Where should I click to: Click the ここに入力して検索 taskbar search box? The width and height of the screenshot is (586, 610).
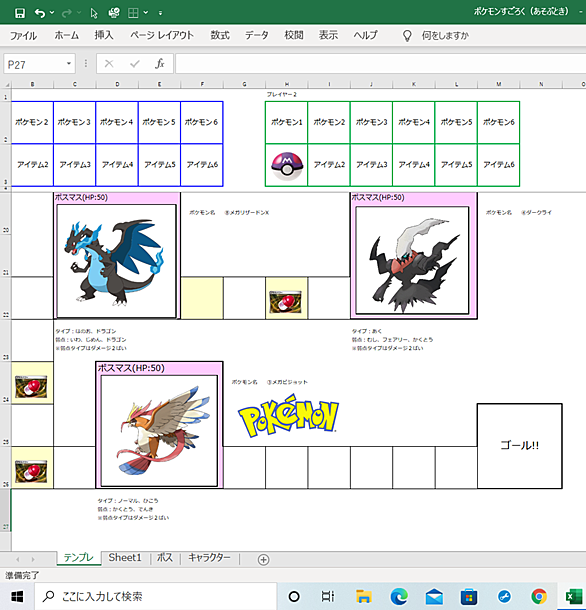point(156,596)
